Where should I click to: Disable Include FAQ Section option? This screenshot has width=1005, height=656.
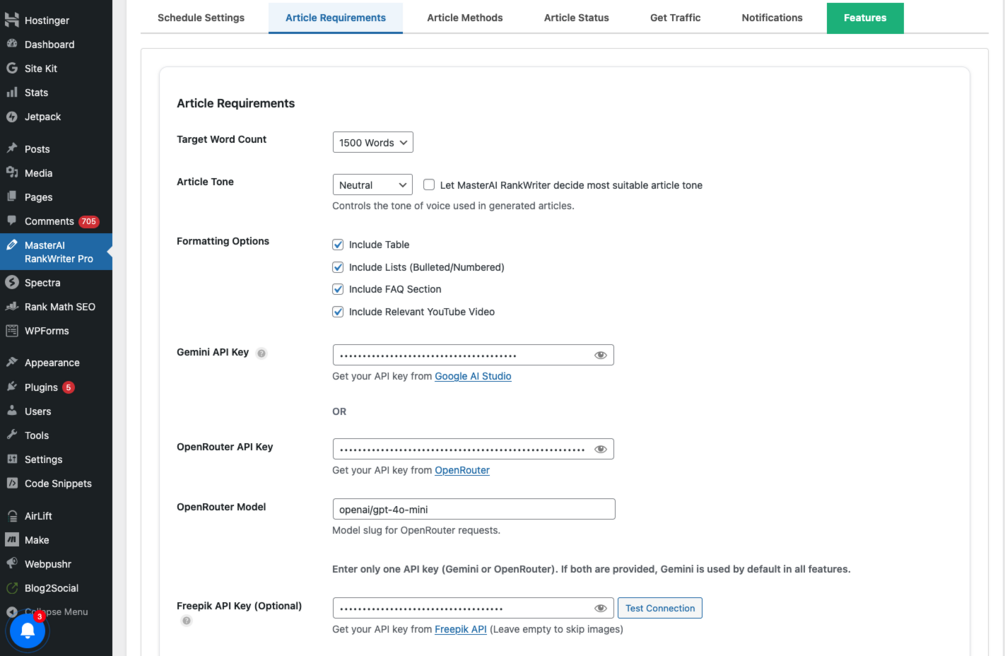point(338,289)
